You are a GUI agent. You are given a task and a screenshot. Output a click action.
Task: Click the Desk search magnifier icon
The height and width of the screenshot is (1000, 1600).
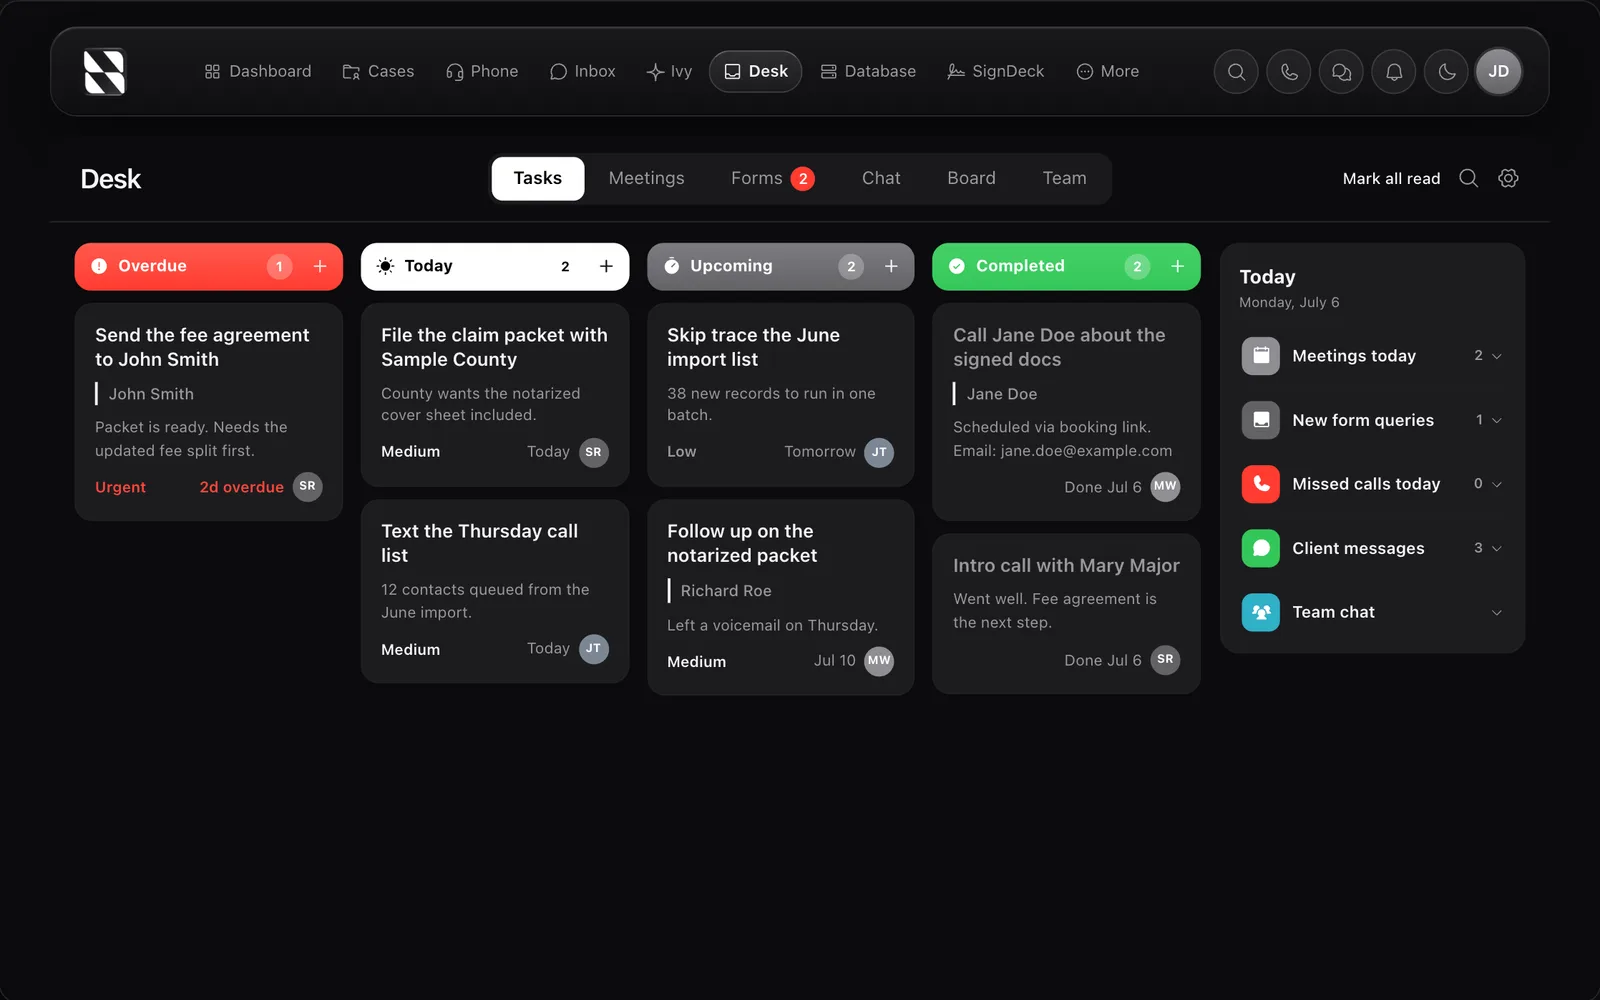click(1468, 178)
